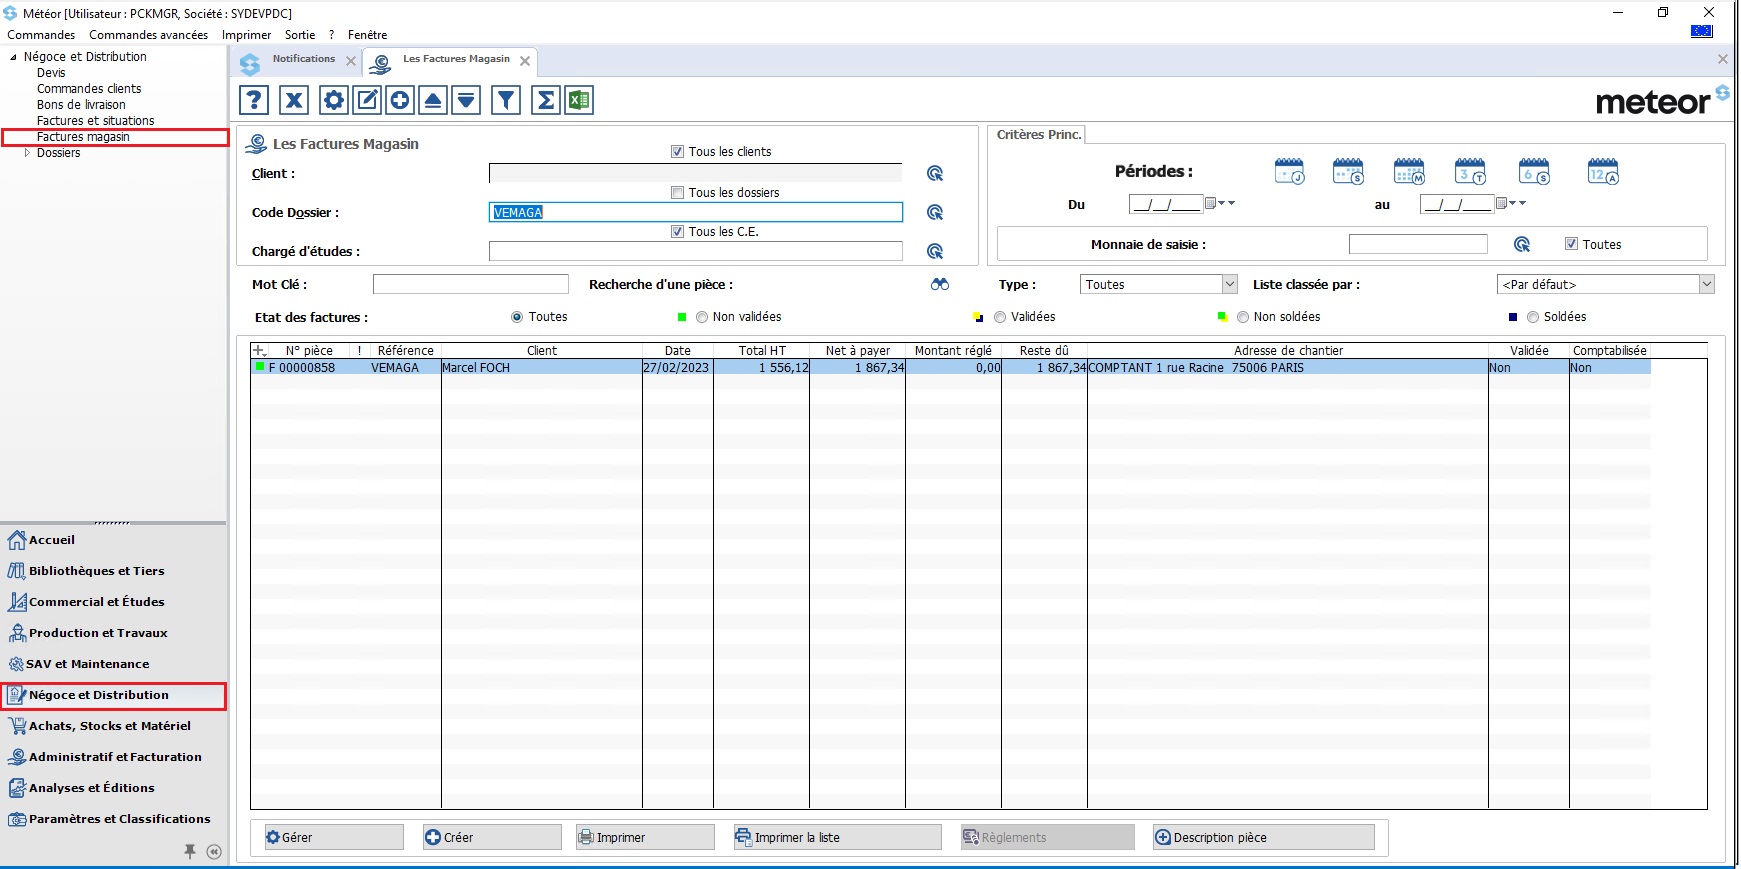1741x869 pixels.
Task: Open the Fenêtre menu
Action: coord(367,35)
